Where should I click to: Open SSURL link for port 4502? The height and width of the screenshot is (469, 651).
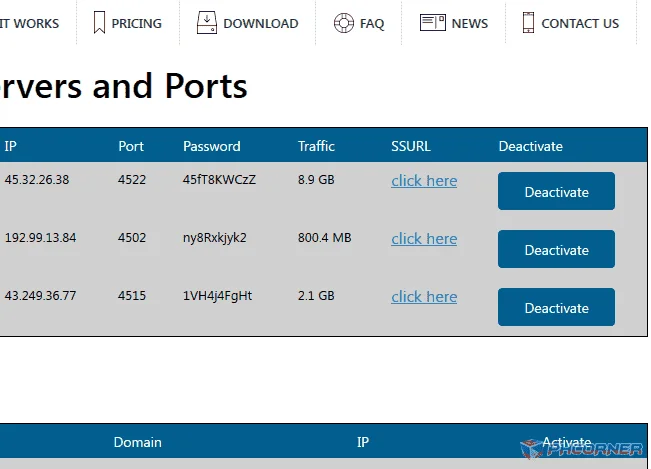[424, 239]
